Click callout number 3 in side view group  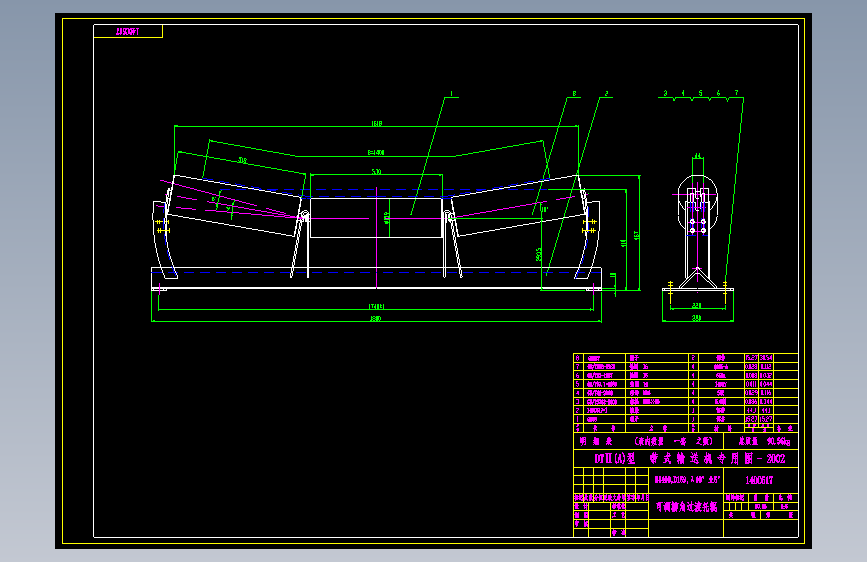[x=666, y=93]
